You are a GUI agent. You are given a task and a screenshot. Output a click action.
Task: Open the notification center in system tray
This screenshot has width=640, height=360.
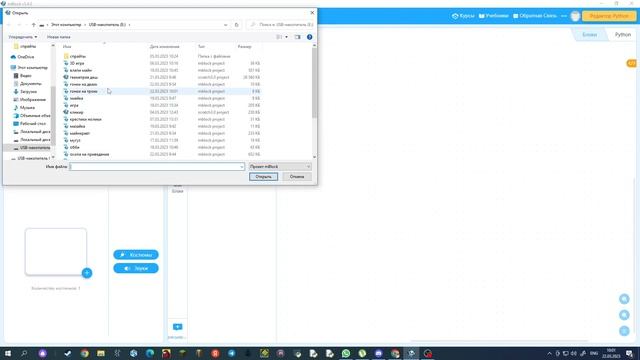(629, 353)
